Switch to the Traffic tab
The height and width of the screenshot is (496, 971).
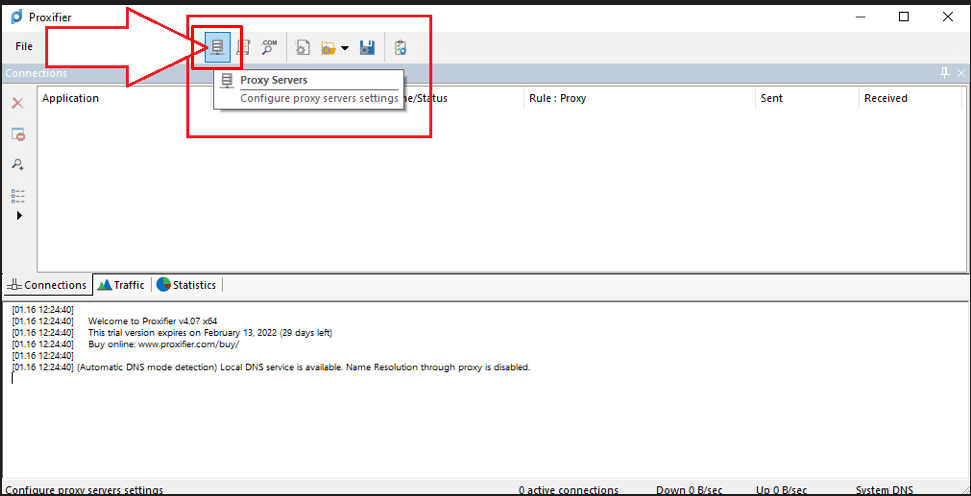tap(121, 285)
